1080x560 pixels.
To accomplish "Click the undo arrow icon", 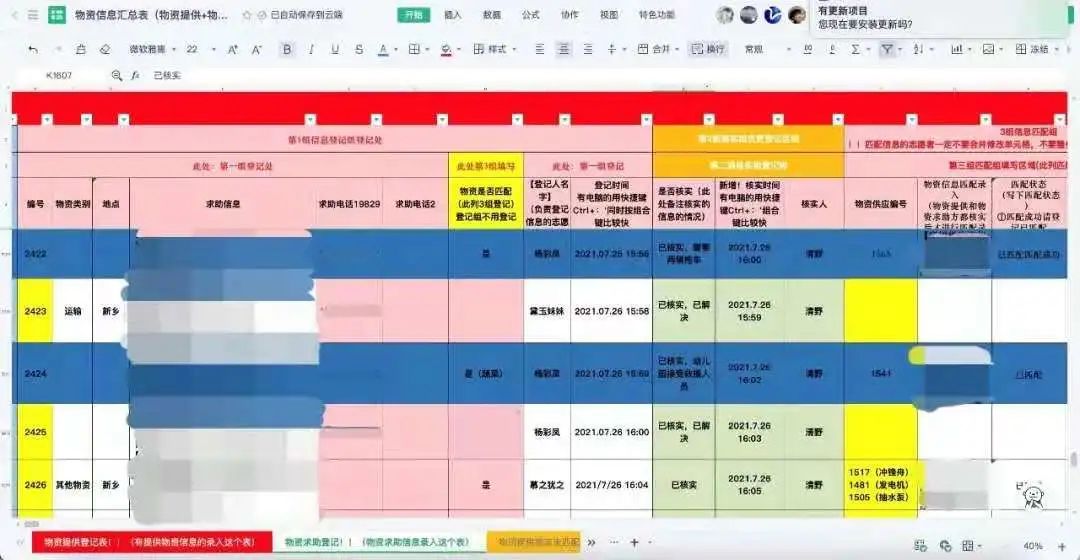I will pos(32,50).
